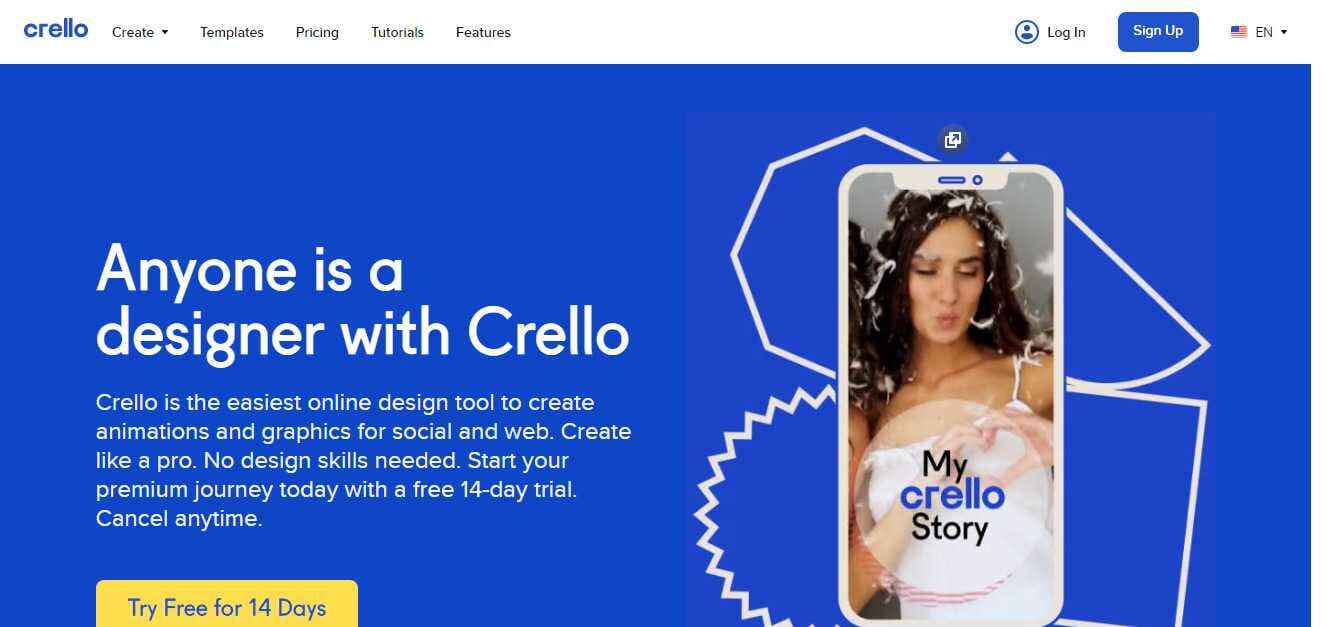Go to the Templates page
The image size is (1326, 627).
[232, 32]
